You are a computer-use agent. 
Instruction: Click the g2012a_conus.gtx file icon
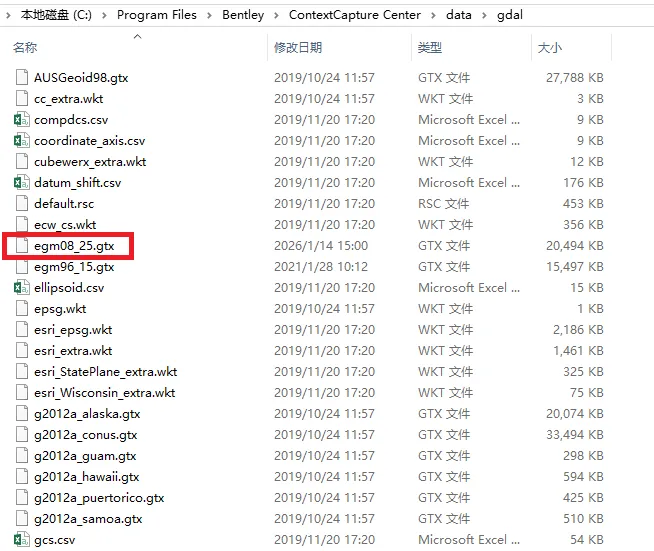click(22, 435)
